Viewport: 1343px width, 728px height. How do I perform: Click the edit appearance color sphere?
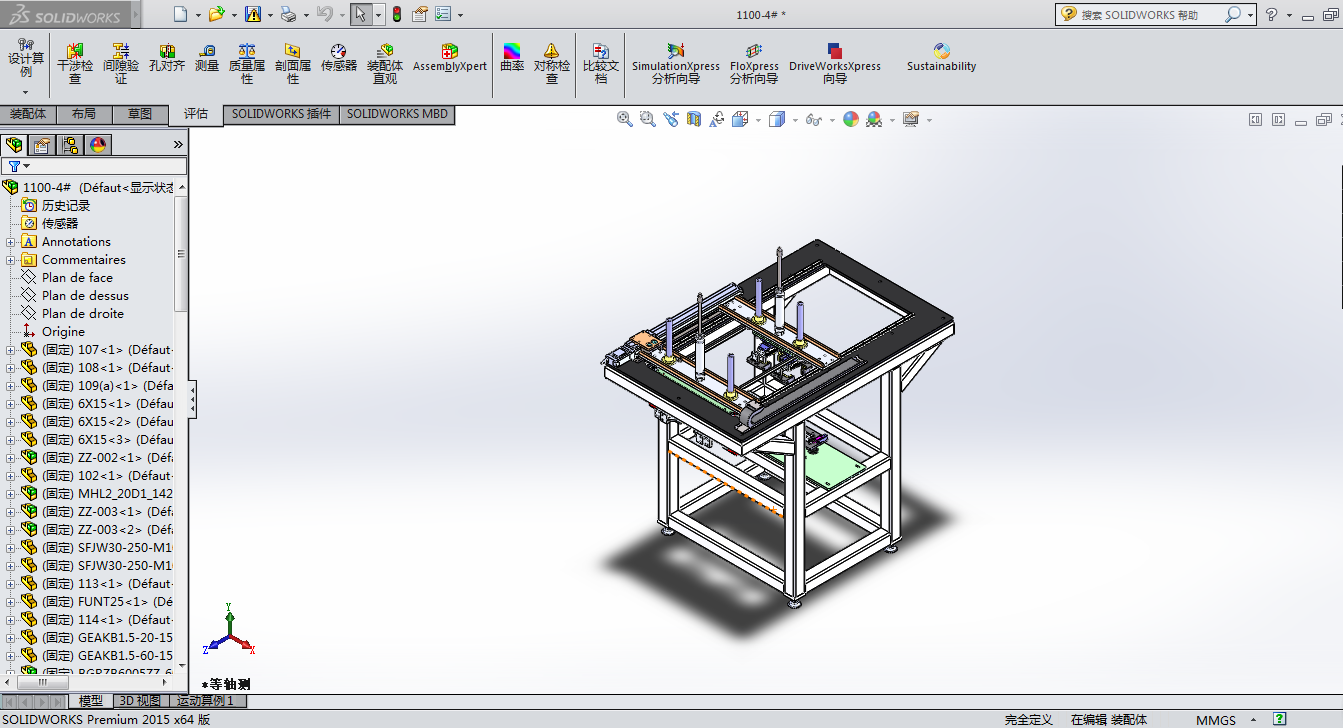pos(851,119)
